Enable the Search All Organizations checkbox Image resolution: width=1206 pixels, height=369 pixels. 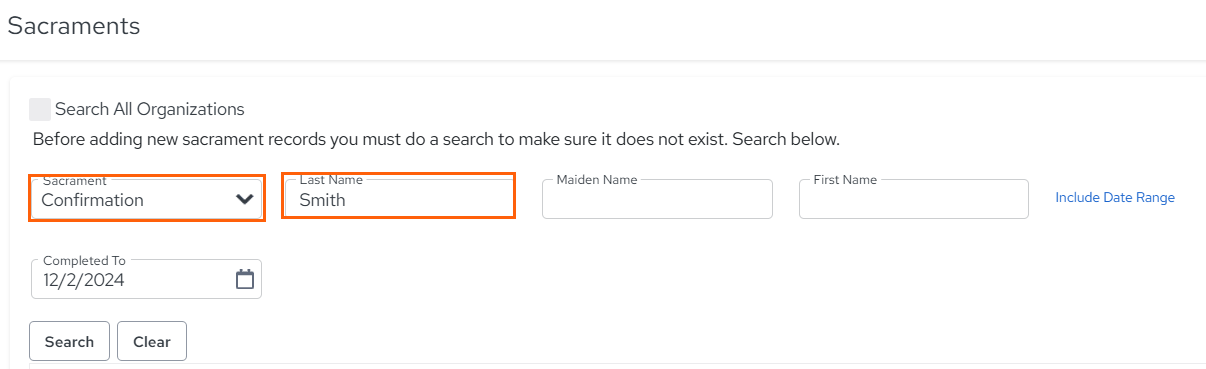coord(40,109)
